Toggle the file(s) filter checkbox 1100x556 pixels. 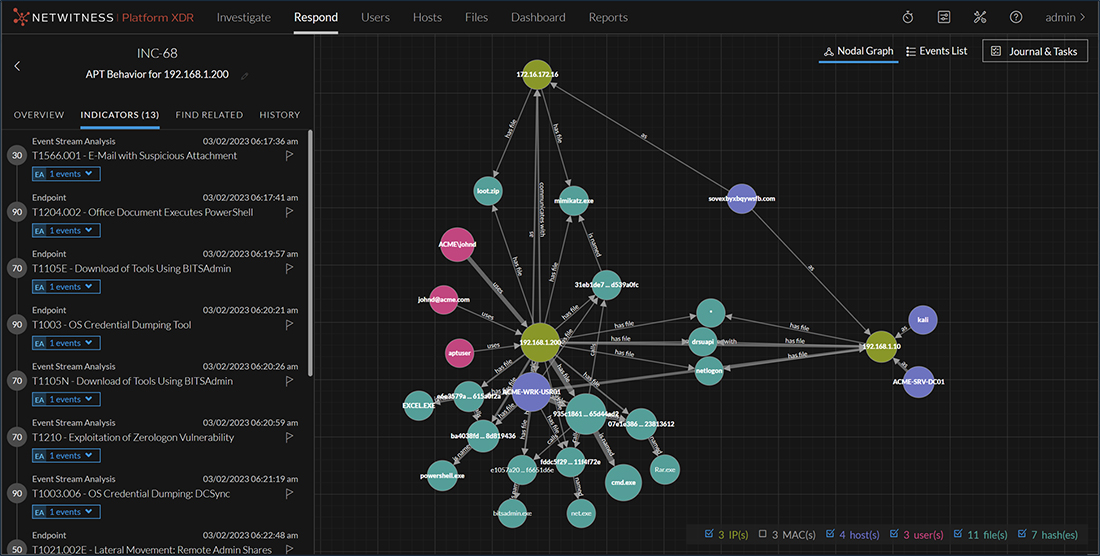(958, 534)
